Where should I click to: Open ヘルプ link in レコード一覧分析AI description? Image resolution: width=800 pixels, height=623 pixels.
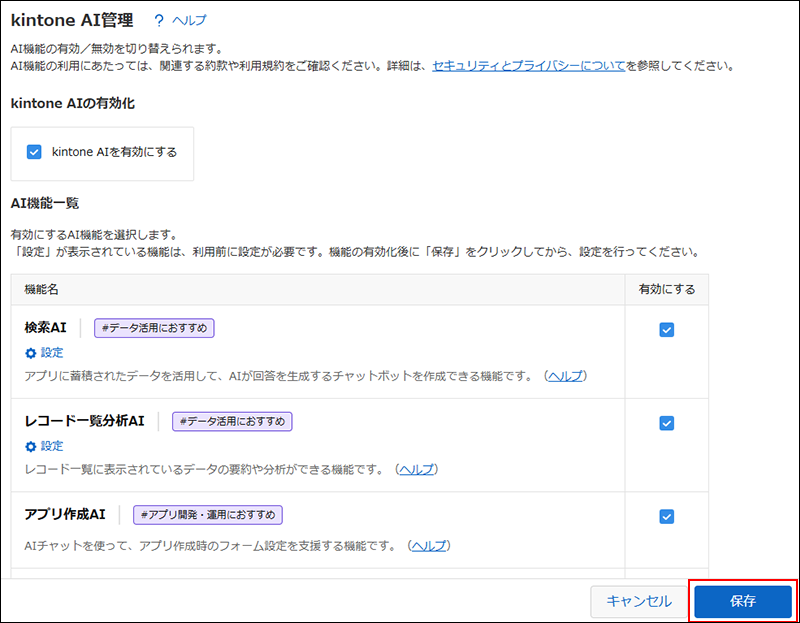click(x=416, y=469)
